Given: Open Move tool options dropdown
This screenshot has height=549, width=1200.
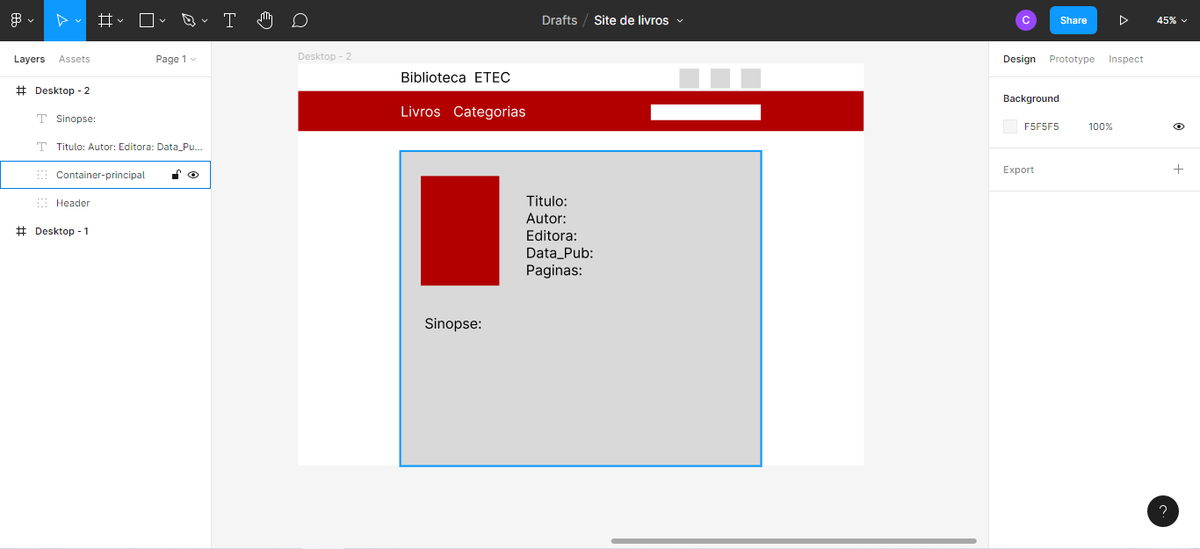Looking at the screenshot, I should 78,21.
